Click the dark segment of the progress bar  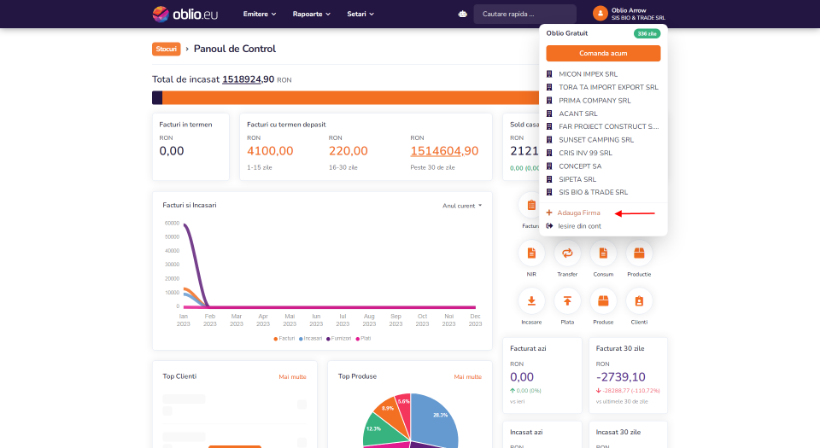pyautogui.click(x=157, y=98)
